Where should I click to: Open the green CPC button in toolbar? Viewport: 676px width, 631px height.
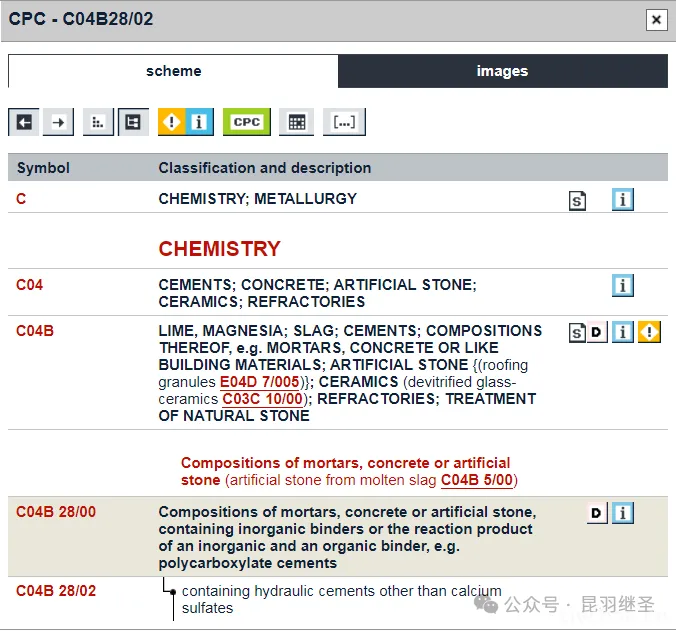coord(246,122)
